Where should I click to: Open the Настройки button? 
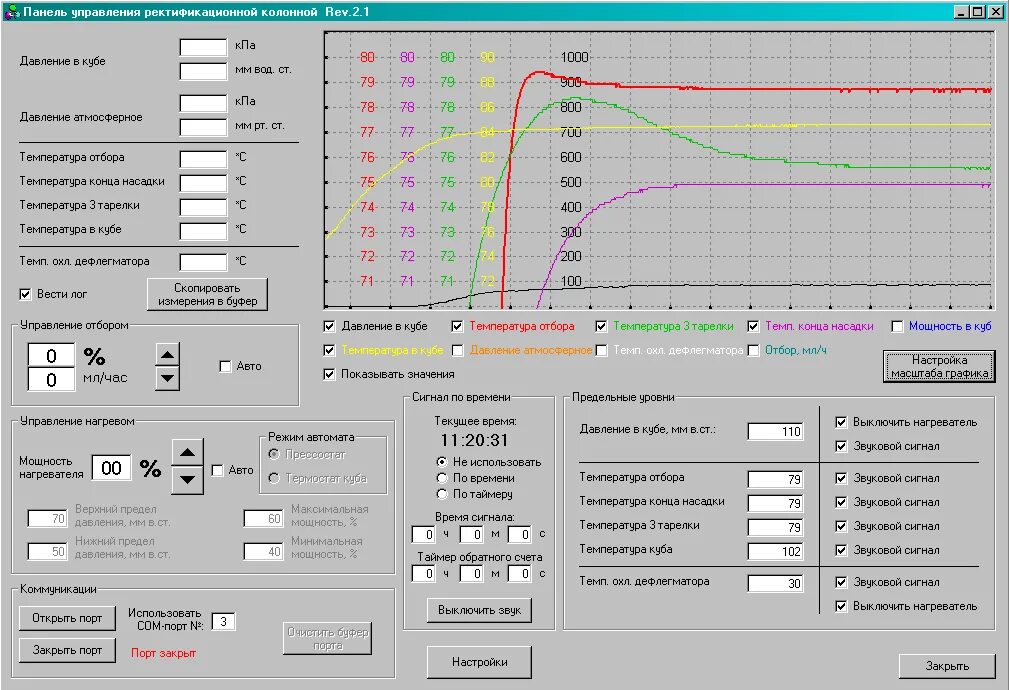479,662
